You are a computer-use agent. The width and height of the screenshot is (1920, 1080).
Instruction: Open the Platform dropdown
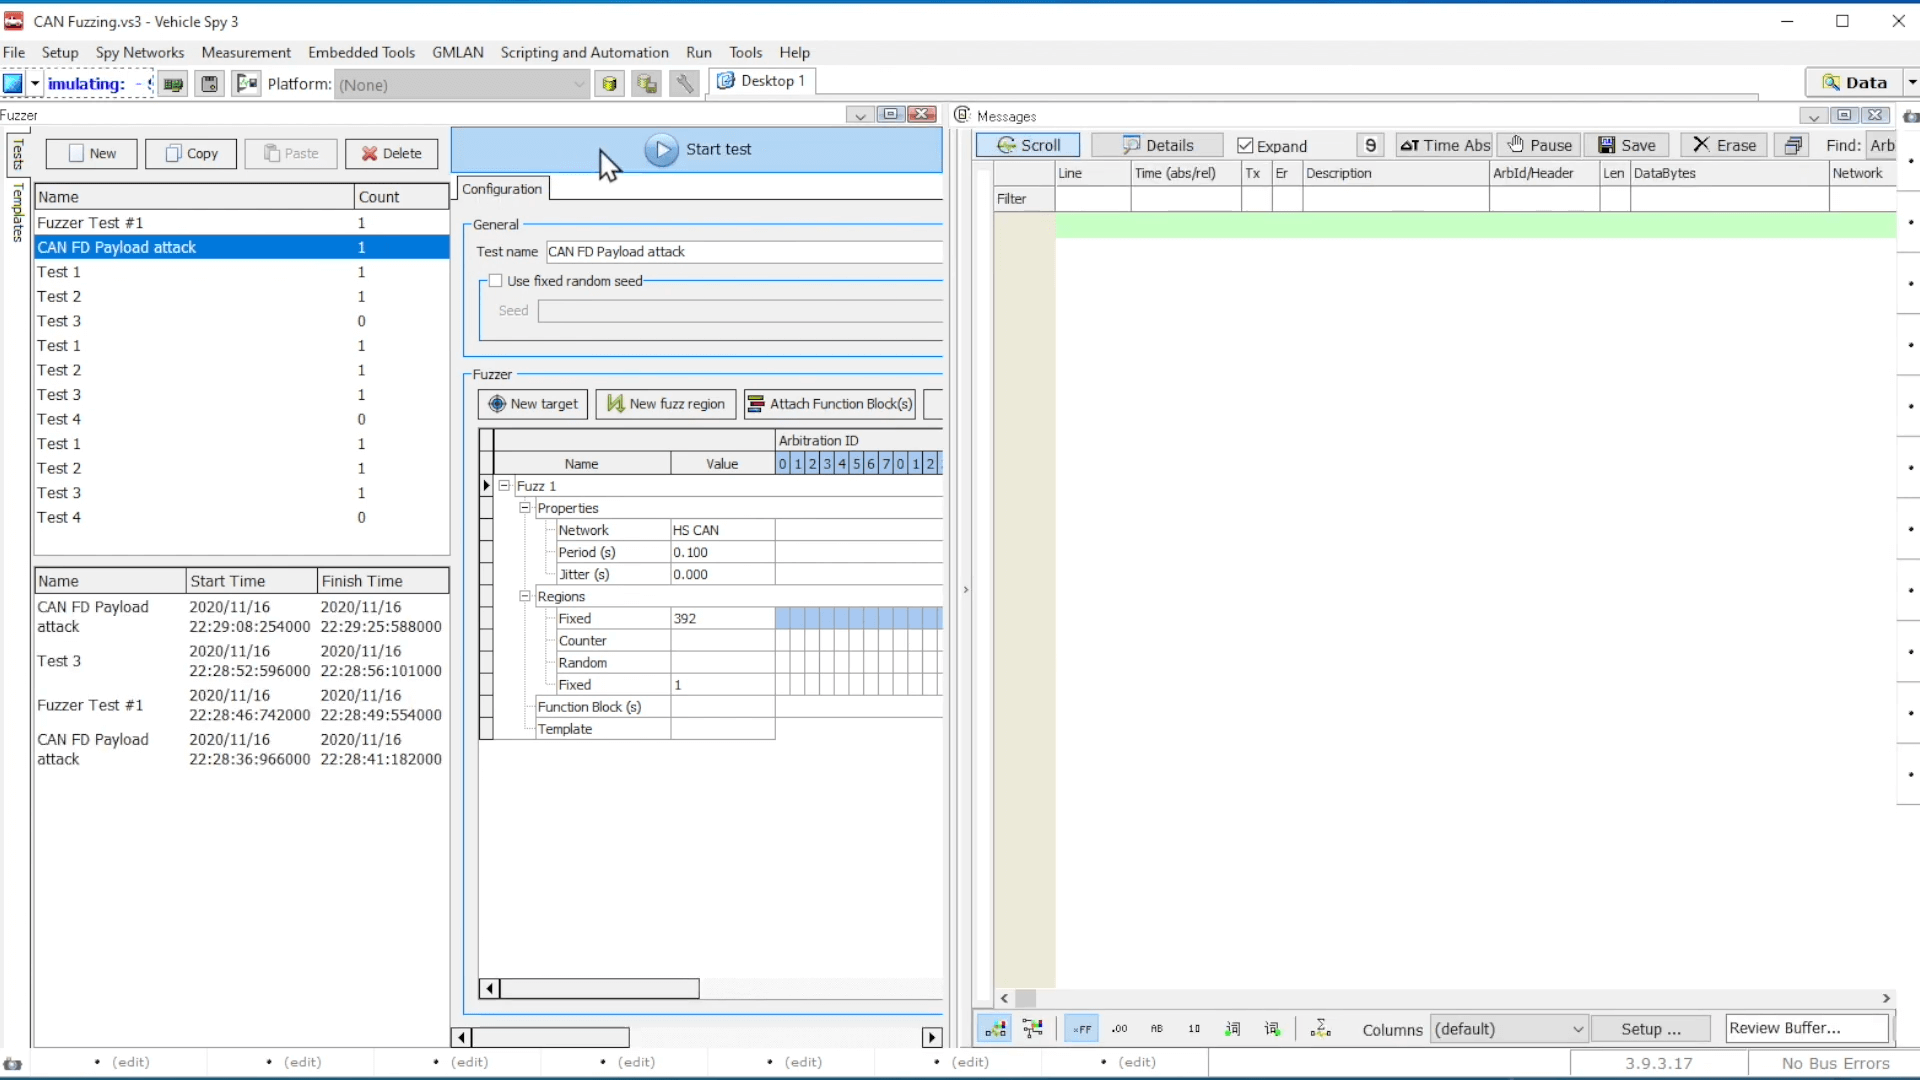coord(579,85)
